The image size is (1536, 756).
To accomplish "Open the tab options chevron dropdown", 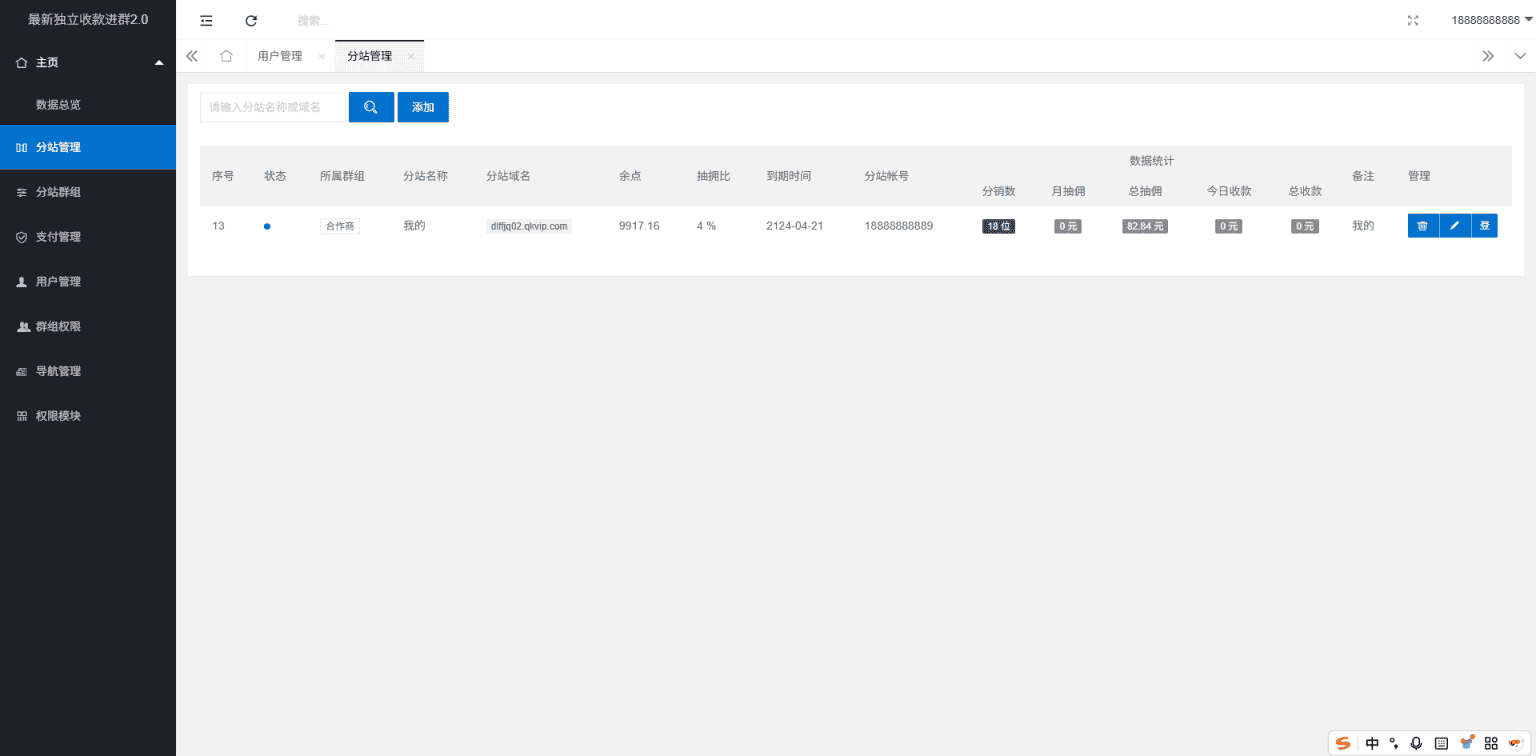I will (1520, 56).
